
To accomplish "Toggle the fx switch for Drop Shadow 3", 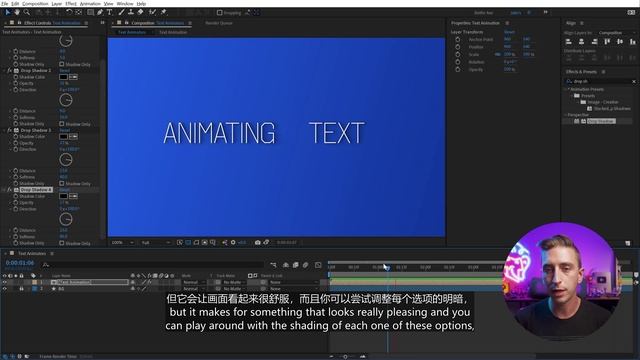I will [9, 130].
